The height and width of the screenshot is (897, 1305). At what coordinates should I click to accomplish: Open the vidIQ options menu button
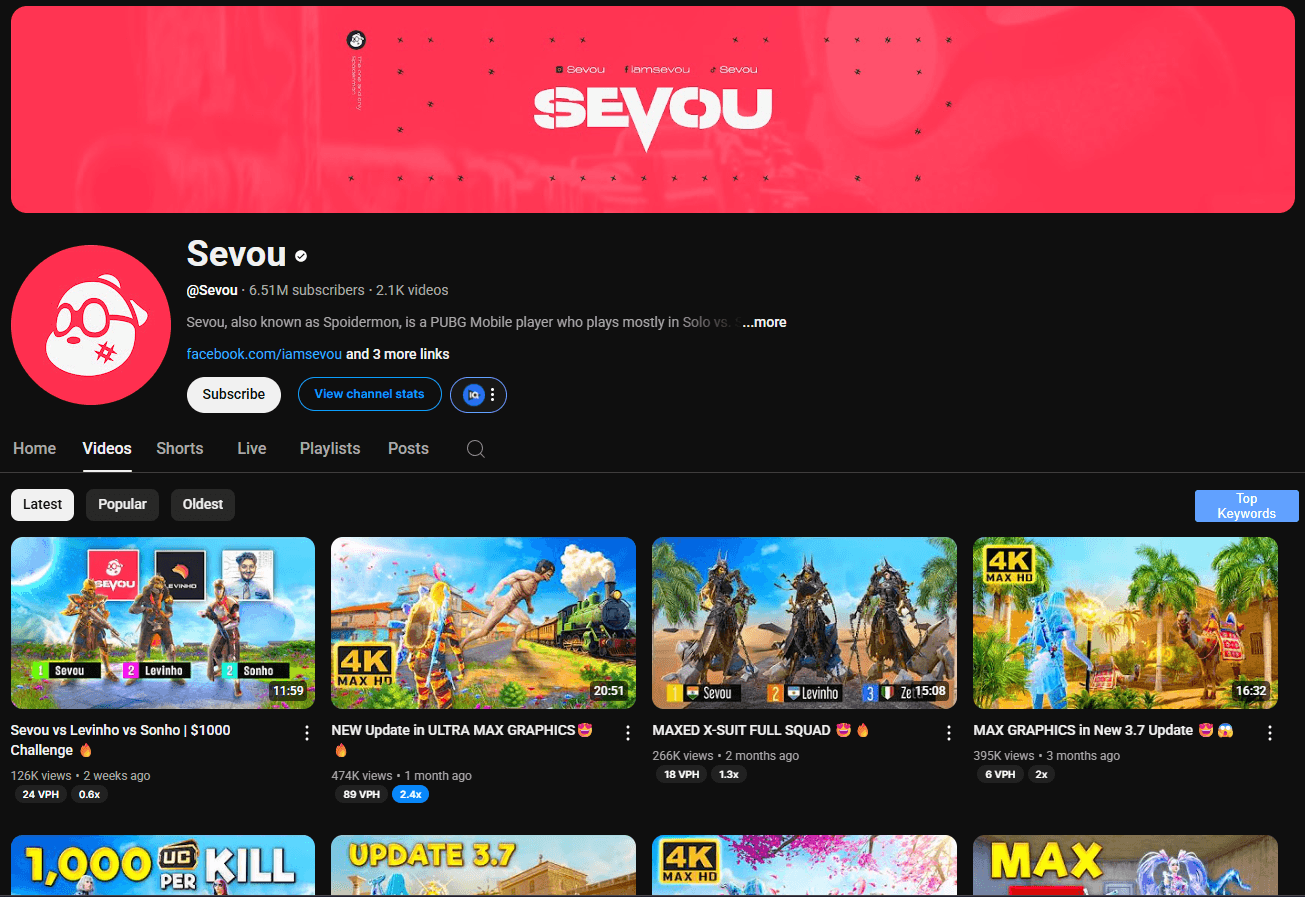[x=478, y=395]
